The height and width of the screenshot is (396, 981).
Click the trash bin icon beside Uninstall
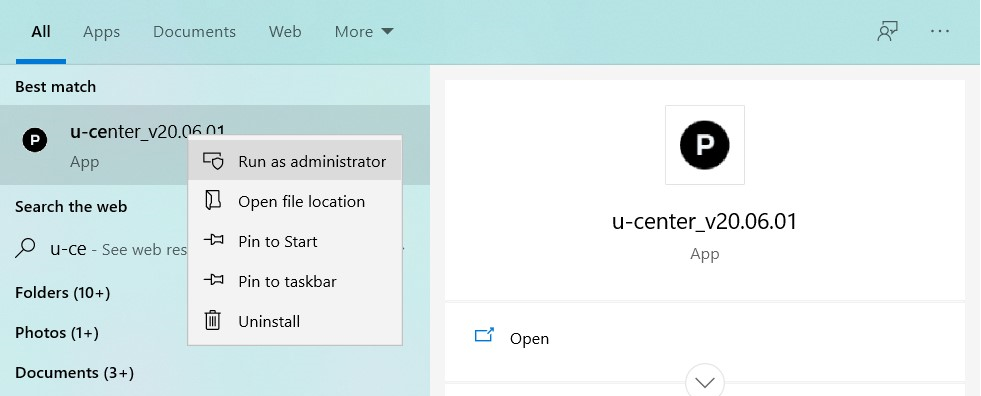(x=213, y=320)
